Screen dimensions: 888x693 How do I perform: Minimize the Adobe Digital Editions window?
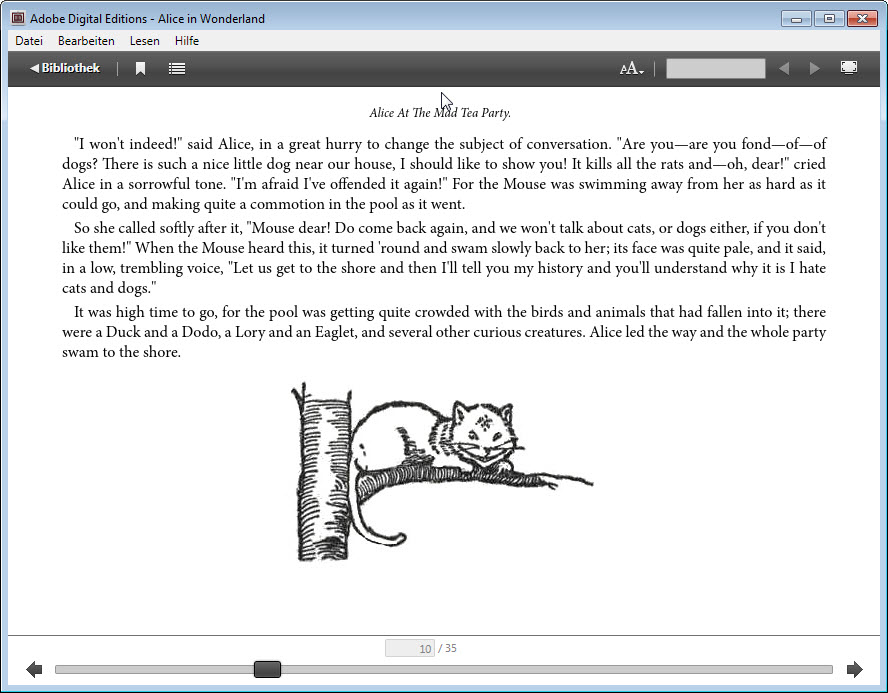[796, 19]
